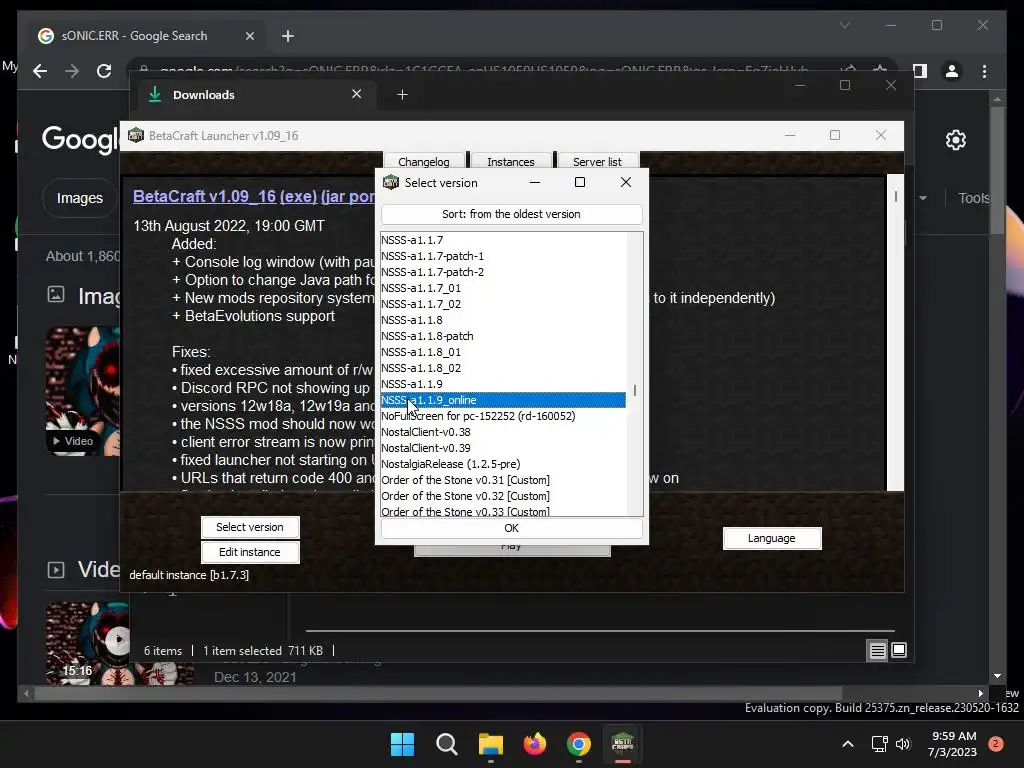The height and width of the screenshot is (768, 1024).
Task: Open notification badge in taskbar
Action: (996, 744)
